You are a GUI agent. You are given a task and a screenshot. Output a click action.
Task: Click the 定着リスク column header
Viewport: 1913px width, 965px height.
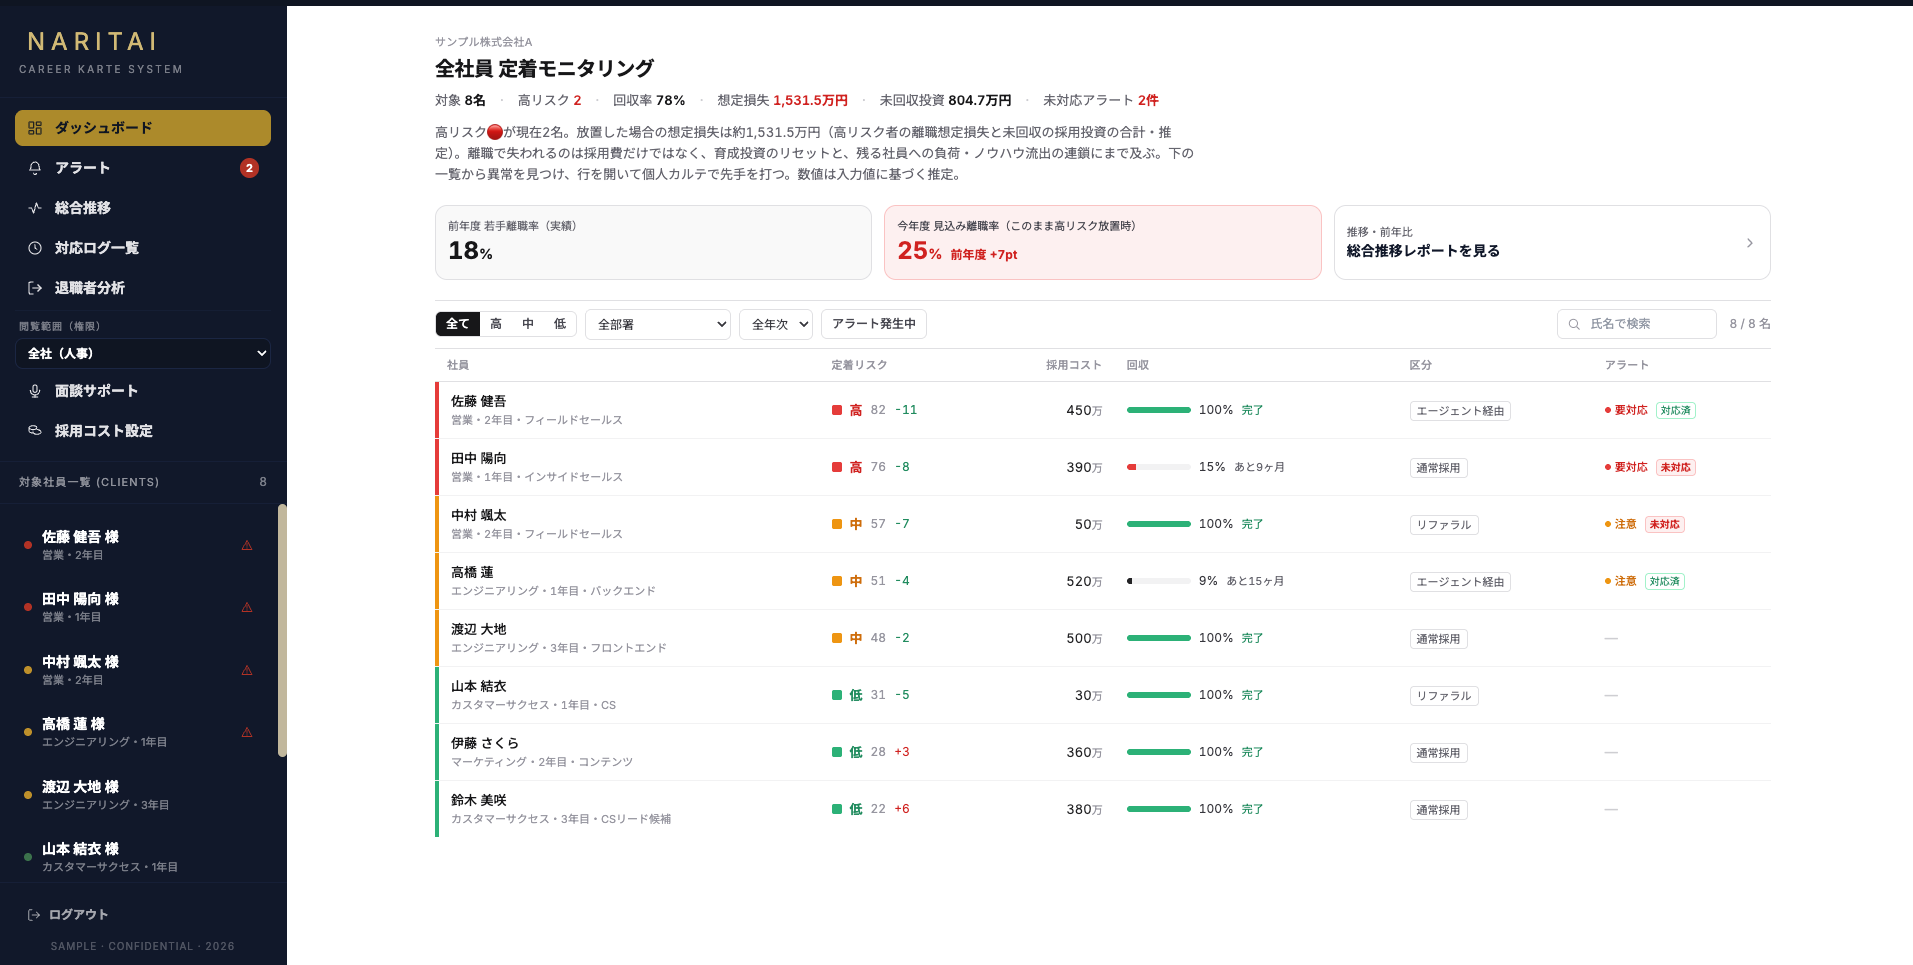click(859, 365)
